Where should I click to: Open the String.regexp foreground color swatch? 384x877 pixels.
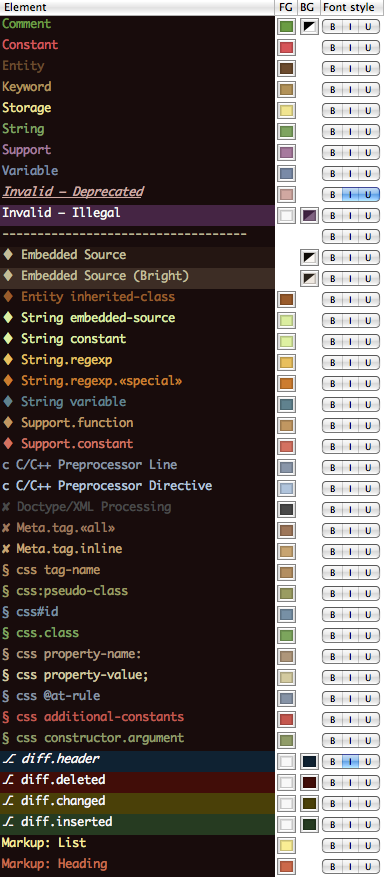(x=287, y=362)
